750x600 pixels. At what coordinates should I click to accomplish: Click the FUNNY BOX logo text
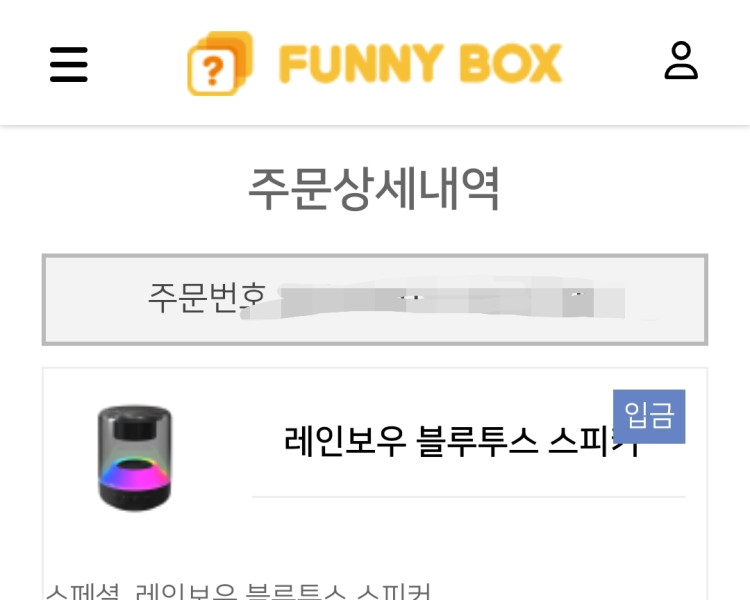(420, 64)
